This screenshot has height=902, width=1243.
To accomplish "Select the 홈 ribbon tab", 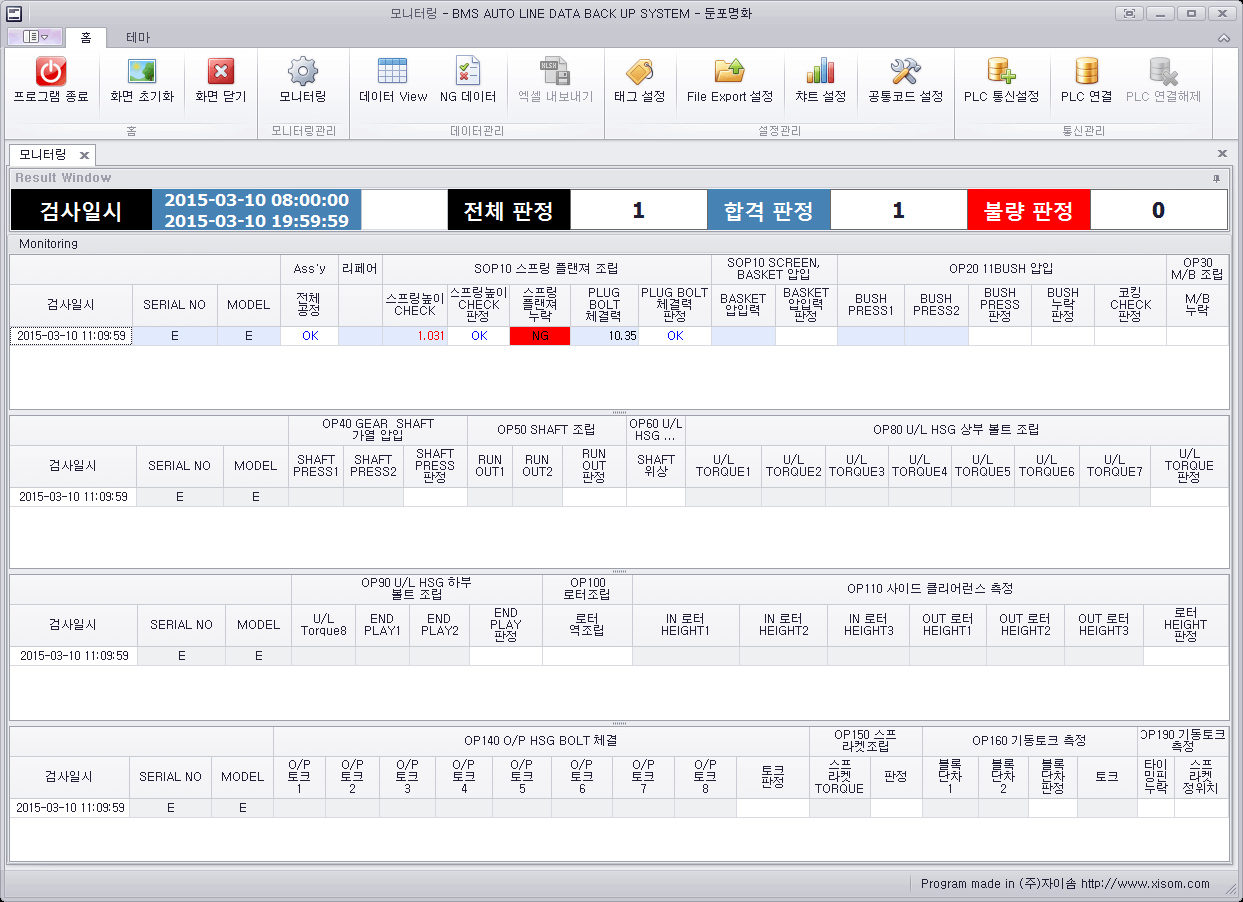I will click(86, 37).
